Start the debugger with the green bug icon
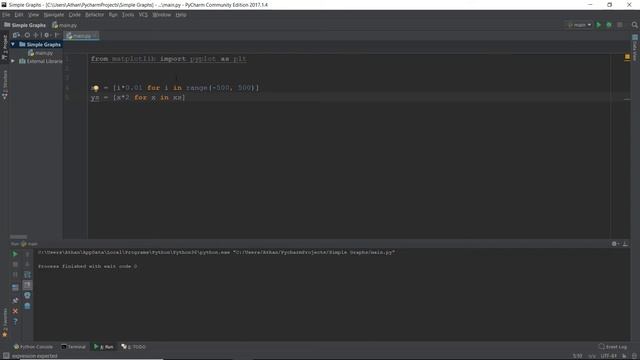Image resolution: width=640 pixels, height=360 pixels. 609,25
